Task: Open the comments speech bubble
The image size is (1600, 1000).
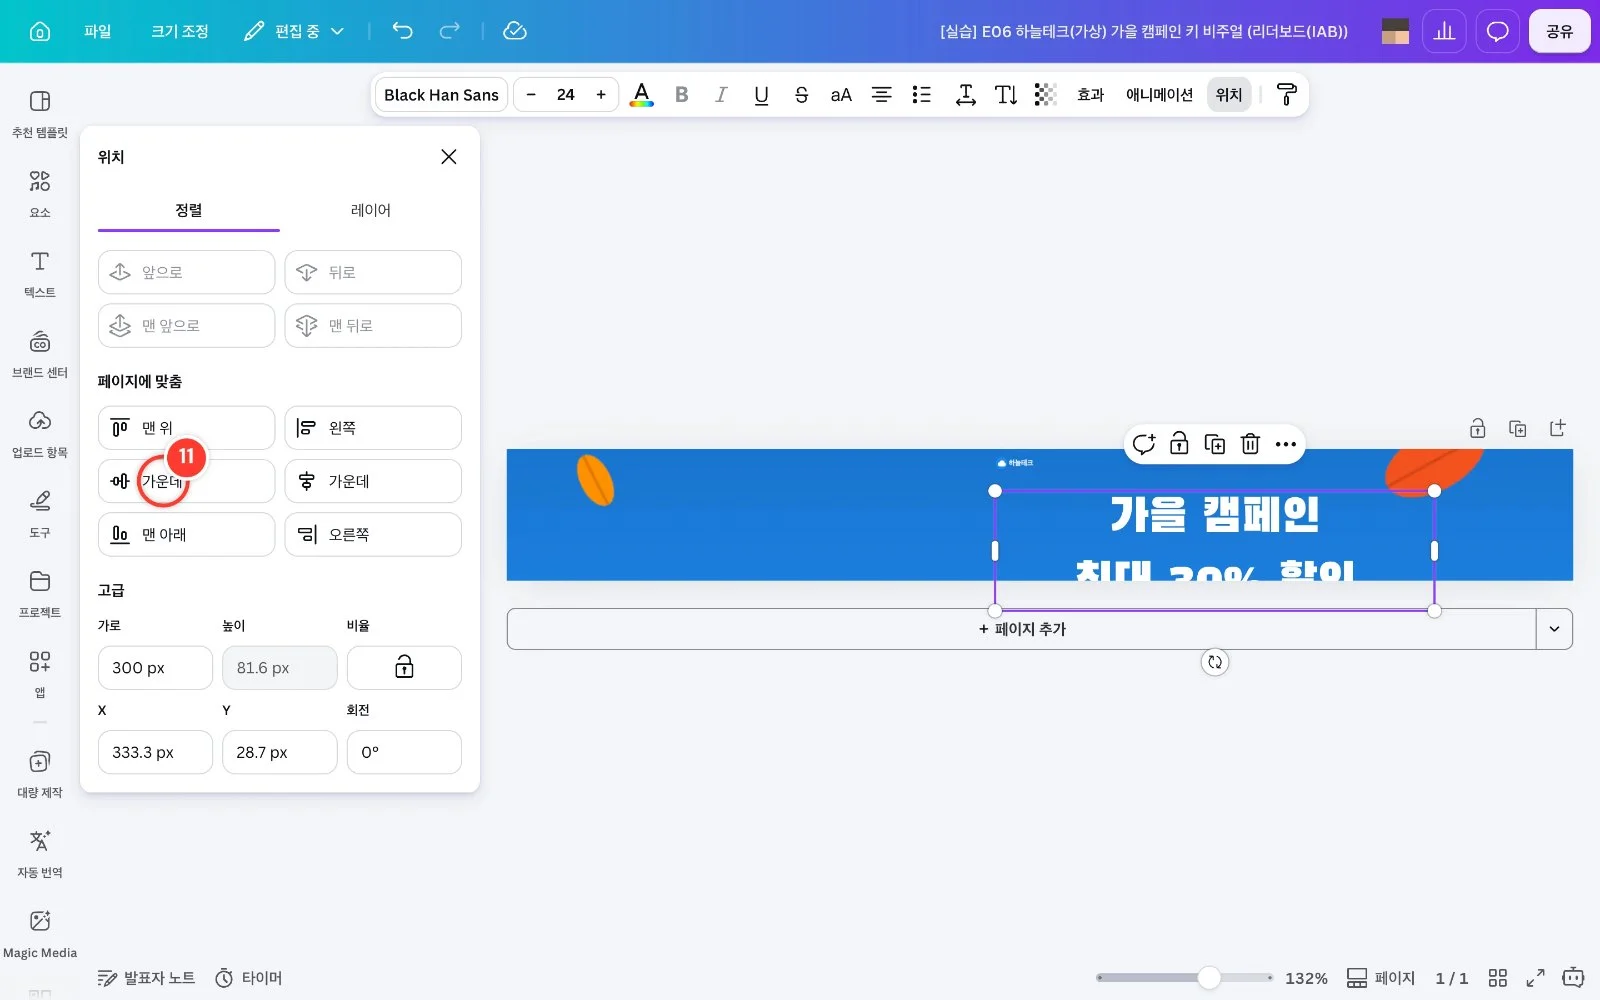Action: (x=1497, y=31)
